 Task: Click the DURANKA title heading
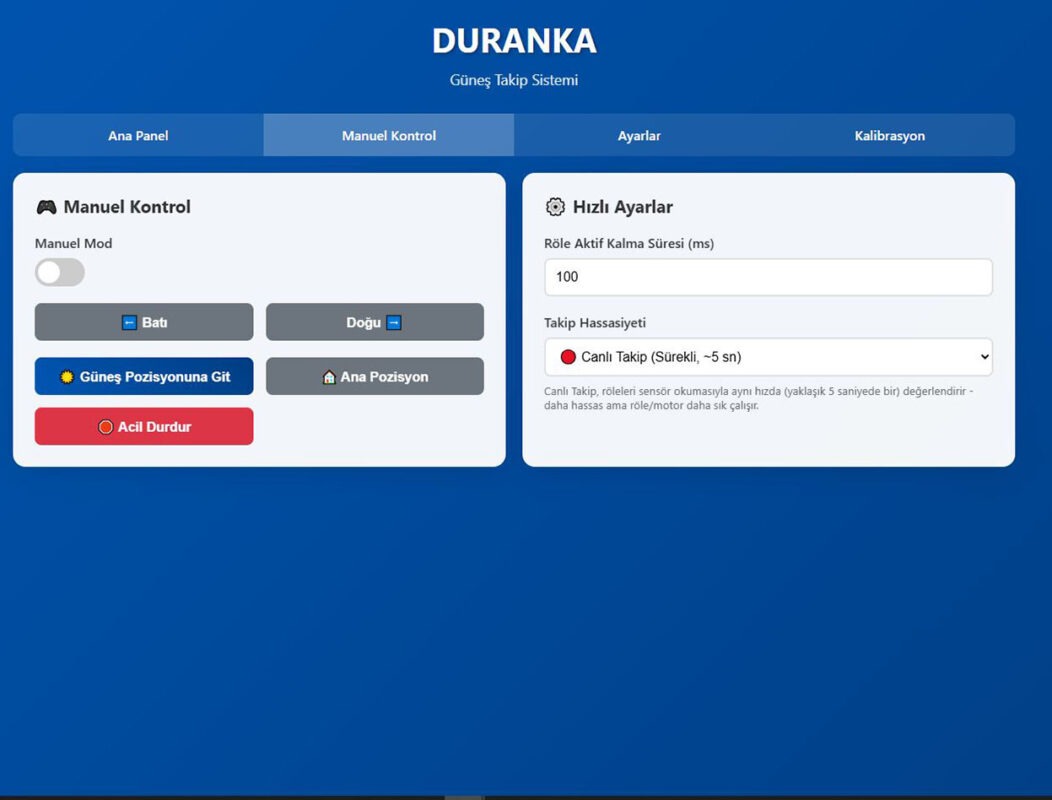click(x=514, y=41)
